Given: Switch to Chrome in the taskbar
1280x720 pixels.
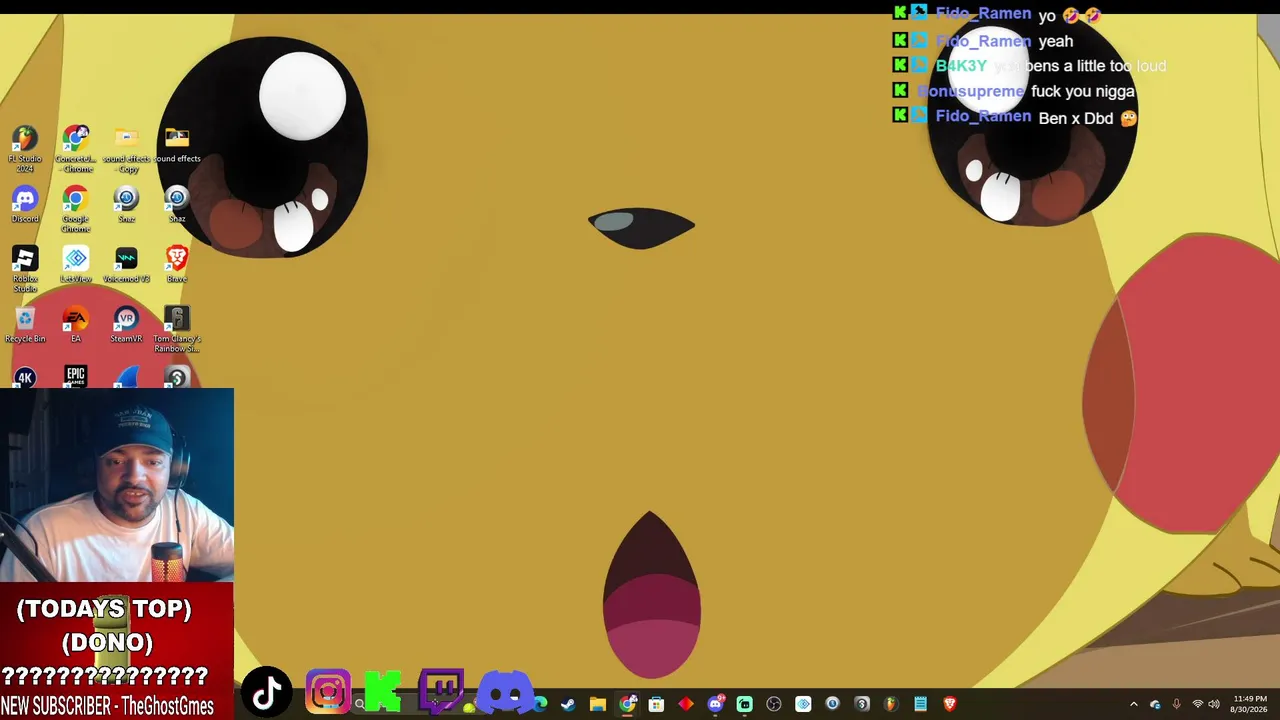Looking at the screenshot, I should pyautogui.click(x=627, y=704).
